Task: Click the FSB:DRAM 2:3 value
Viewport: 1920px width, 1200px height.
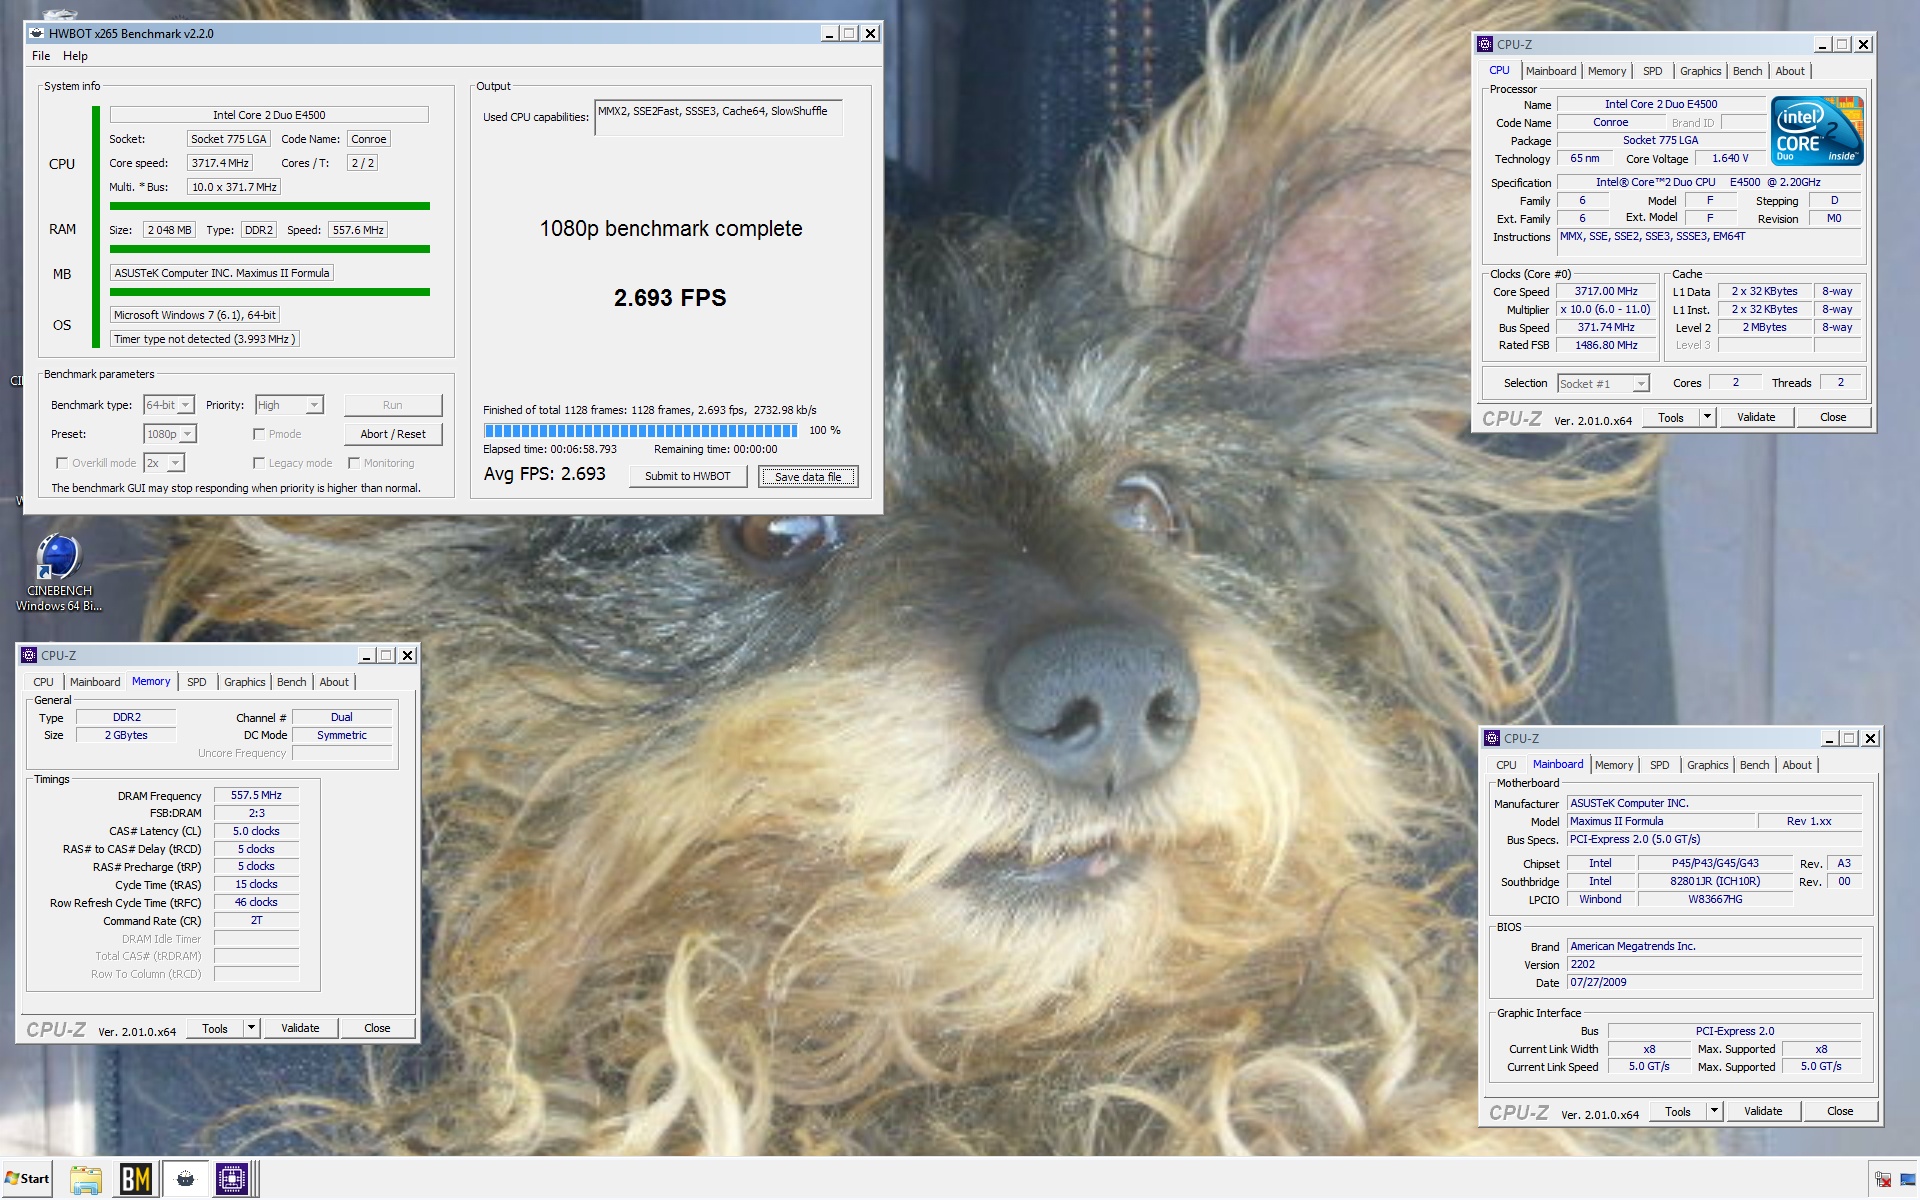Action: [256, 814]
